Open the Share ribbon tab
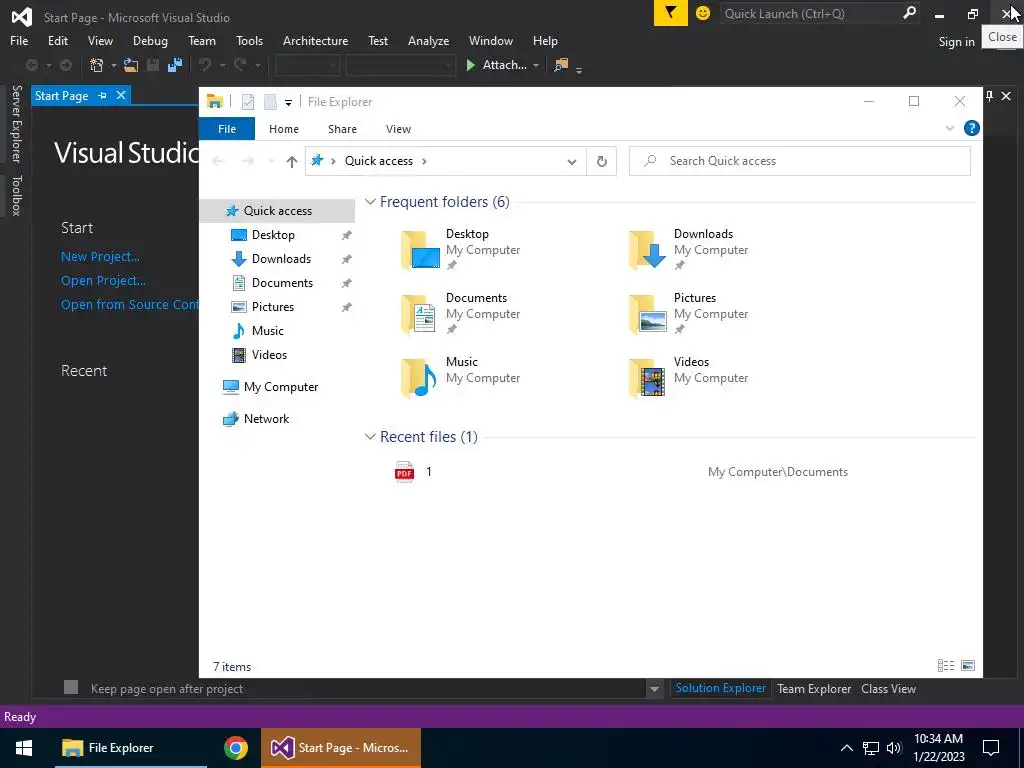The width and height of the screenshot is (1024, 768). pos(342,129)
